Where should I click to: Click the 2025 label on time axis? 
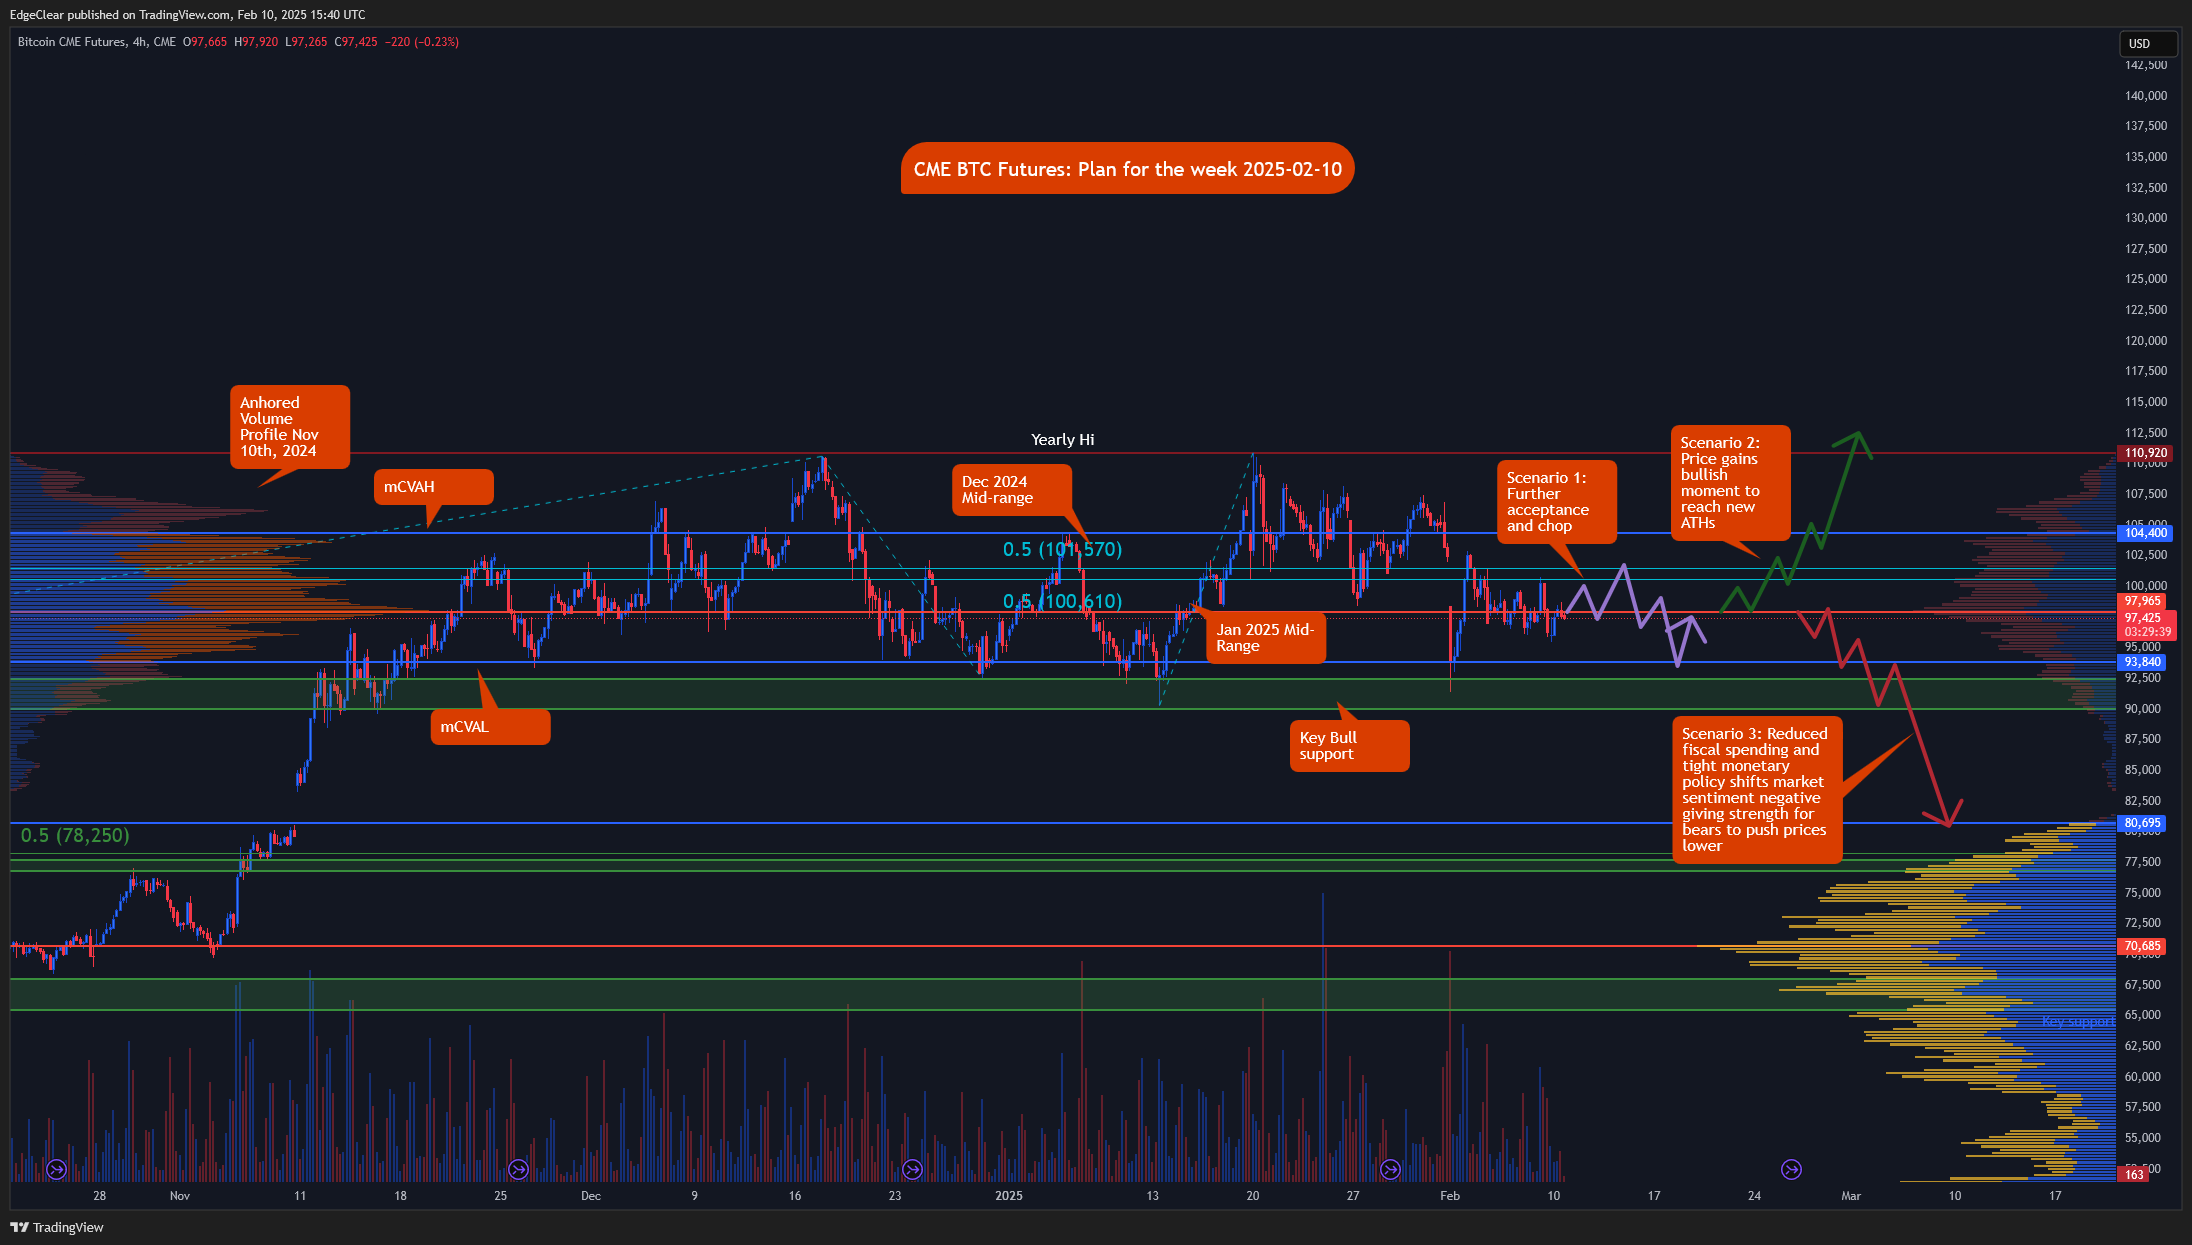1009,1196
